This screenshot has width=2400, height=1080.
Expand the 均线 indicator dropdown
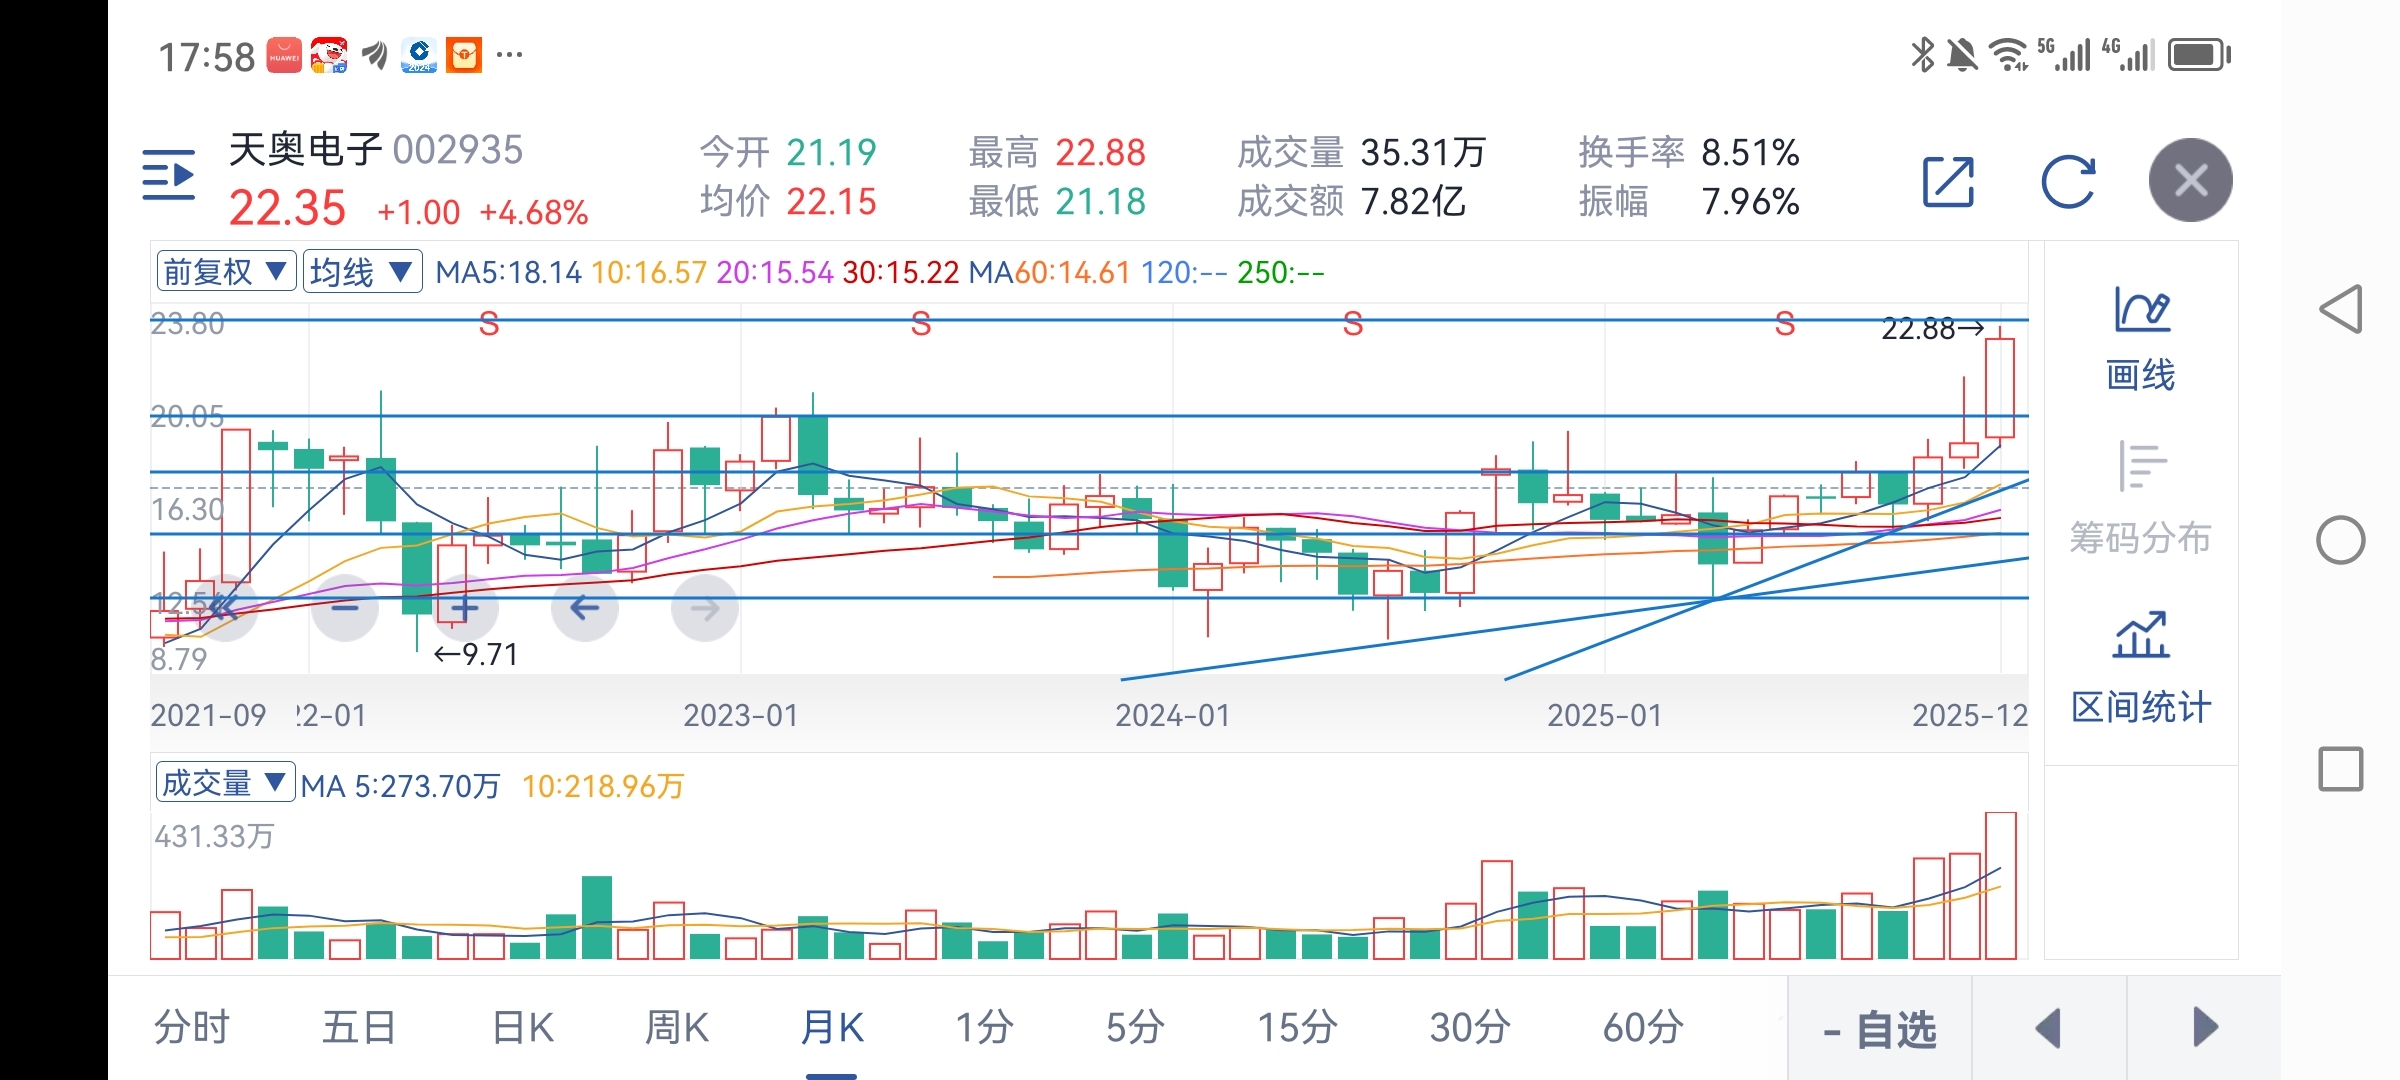[361, 271]
